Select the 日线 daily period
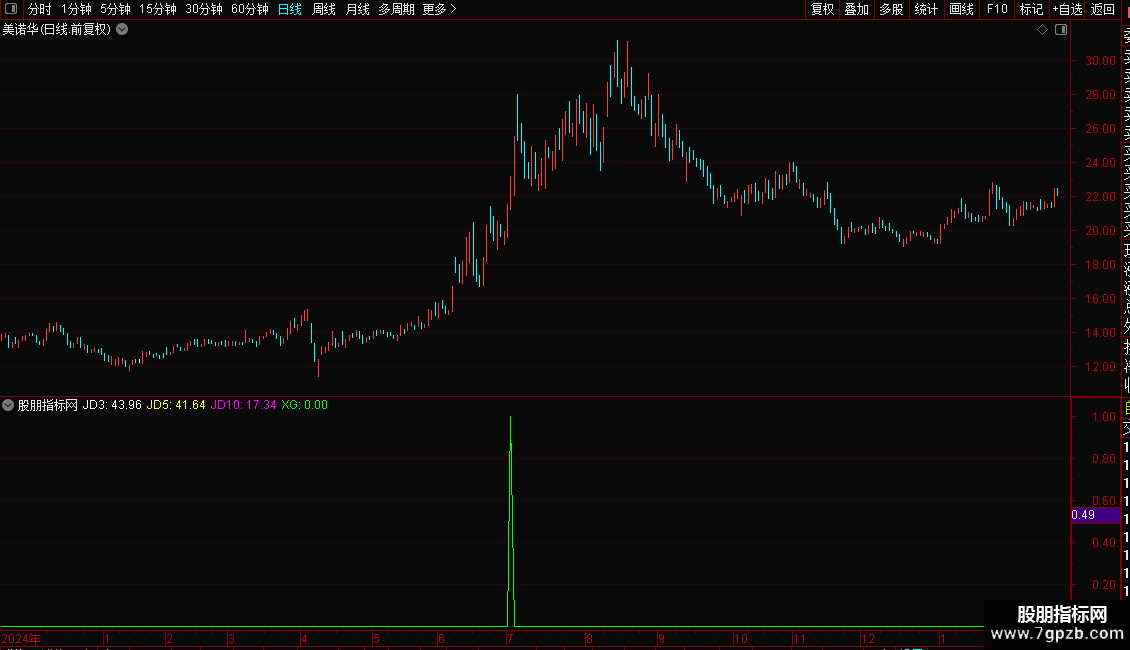The width and height of the screenshot is (1130, 650). (x=290, y=9)
